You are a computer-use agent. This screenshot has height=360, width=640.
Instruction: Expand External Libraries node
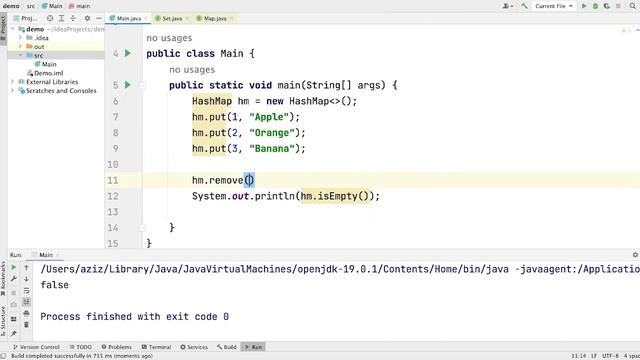pyautogui.click(x=13, y=82)
